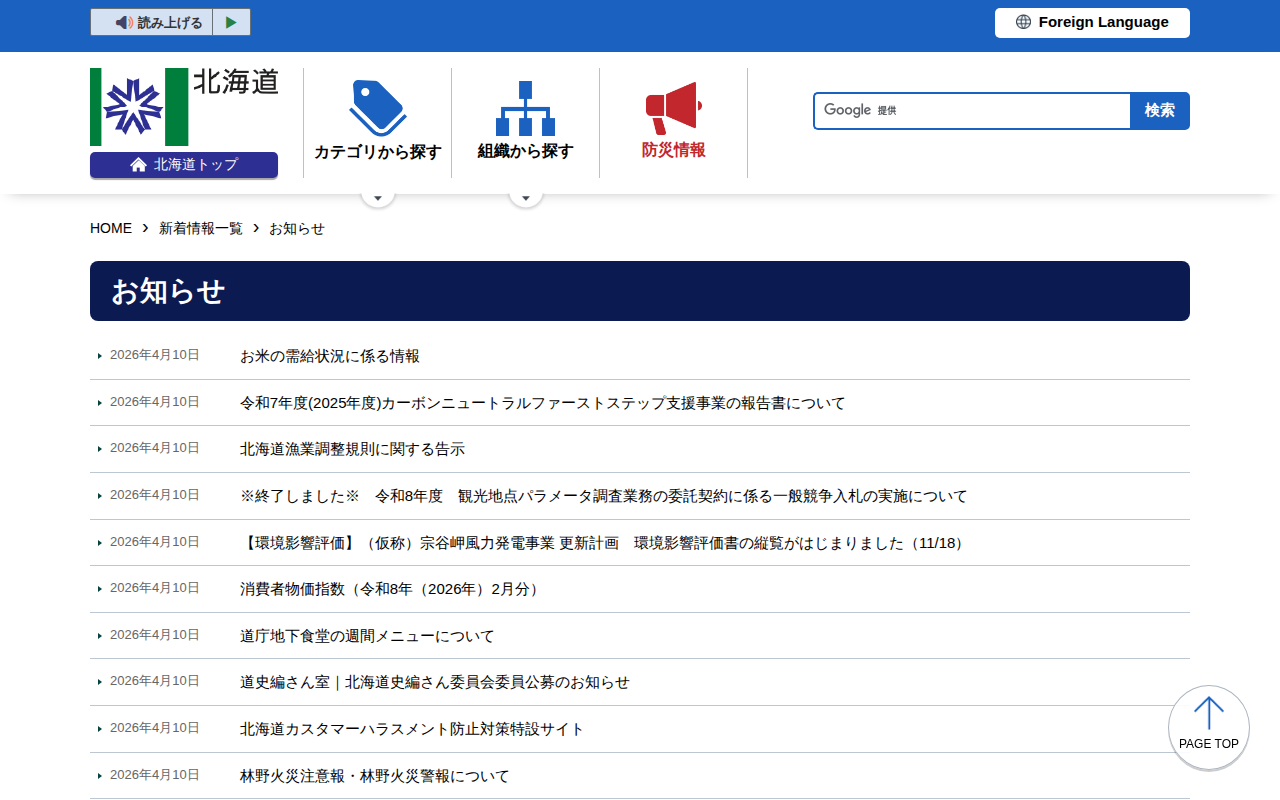The width and height of the screenshot is (1280, 800).
Task: Focus the Google search input field
Action: click(972, 111)
